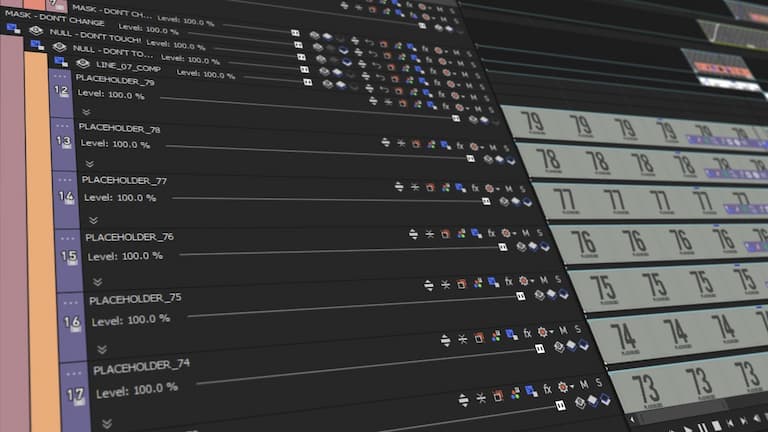This screenshot has width=768, height=432.
Task: Solo the PLACEHOLDER_76 track
Action: [539, 232]
